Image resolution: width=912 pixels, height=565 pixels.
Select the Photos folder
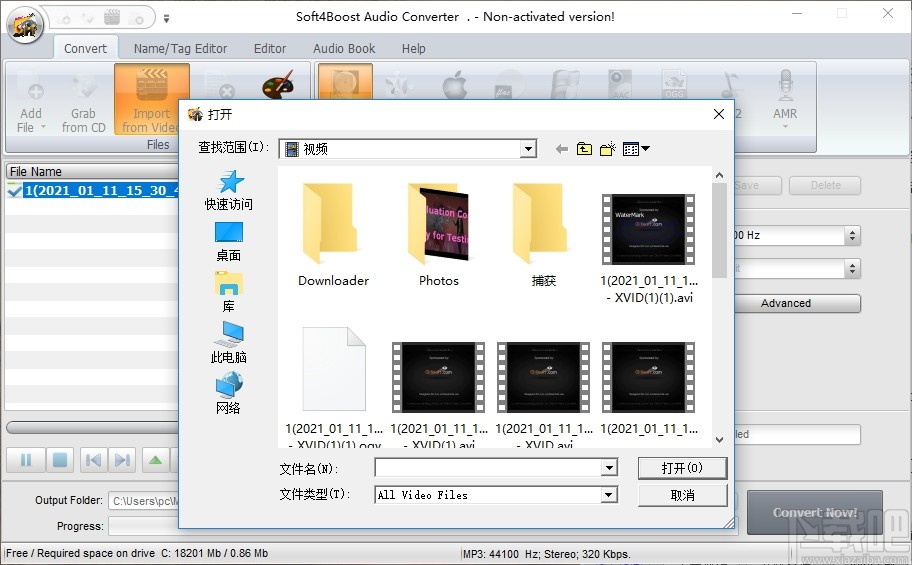[x=439, y=236]
